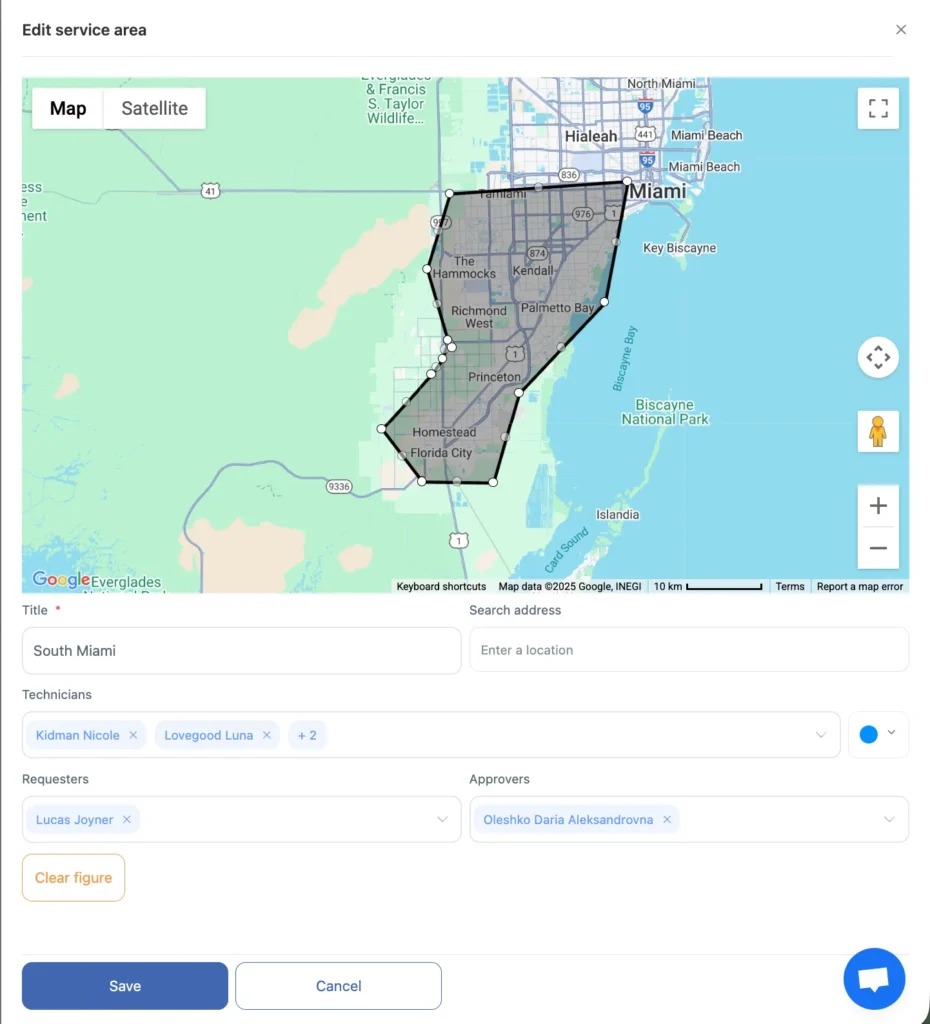
Task: Open the chat support bubble
Action: click(x=874, y=978)
